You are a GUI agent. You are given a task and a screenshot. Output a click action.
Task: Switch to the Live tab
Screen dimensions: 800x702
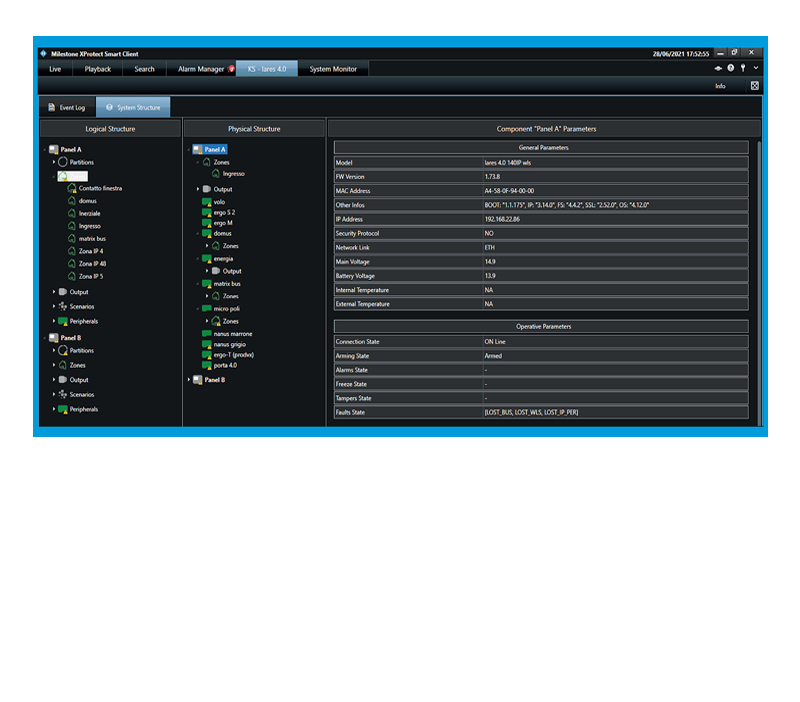[x=55, y=69]
